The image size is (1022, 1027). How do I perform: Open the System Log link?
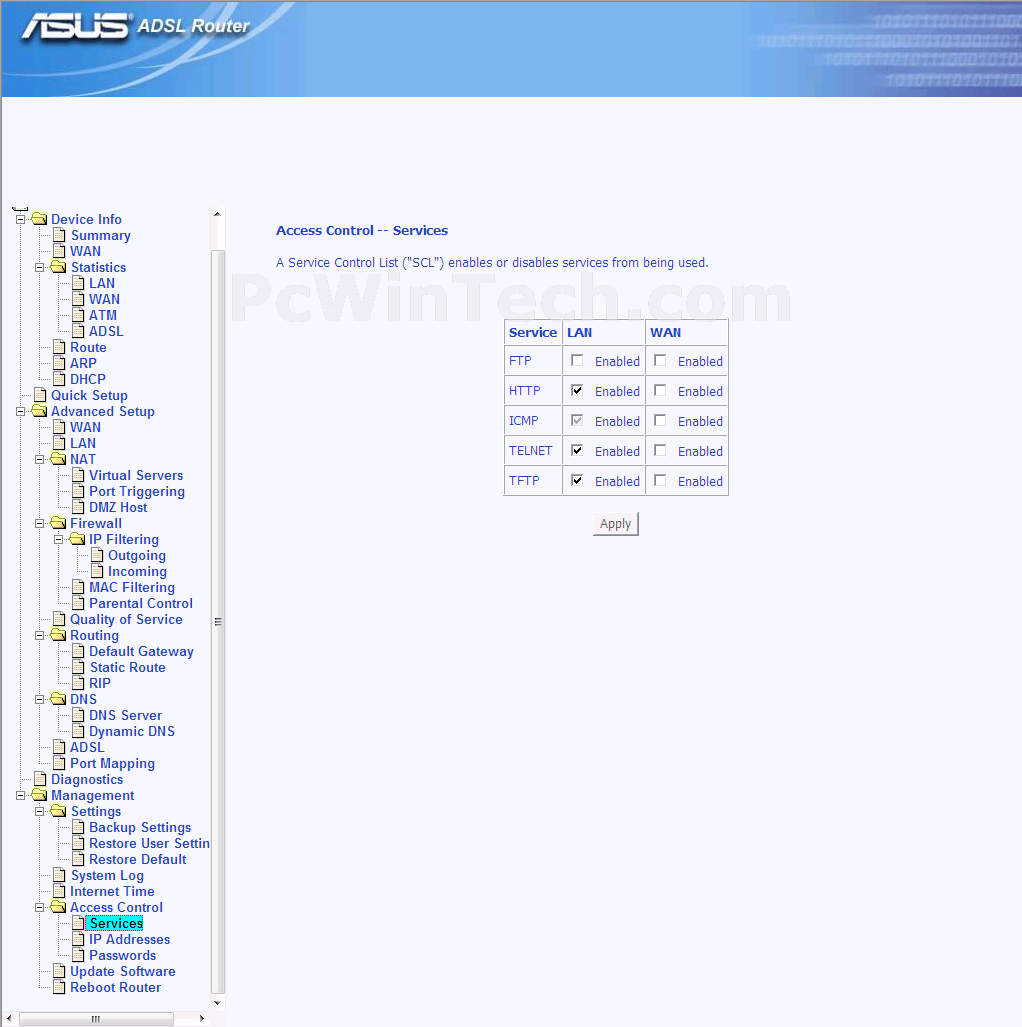(x=107, y=875)
